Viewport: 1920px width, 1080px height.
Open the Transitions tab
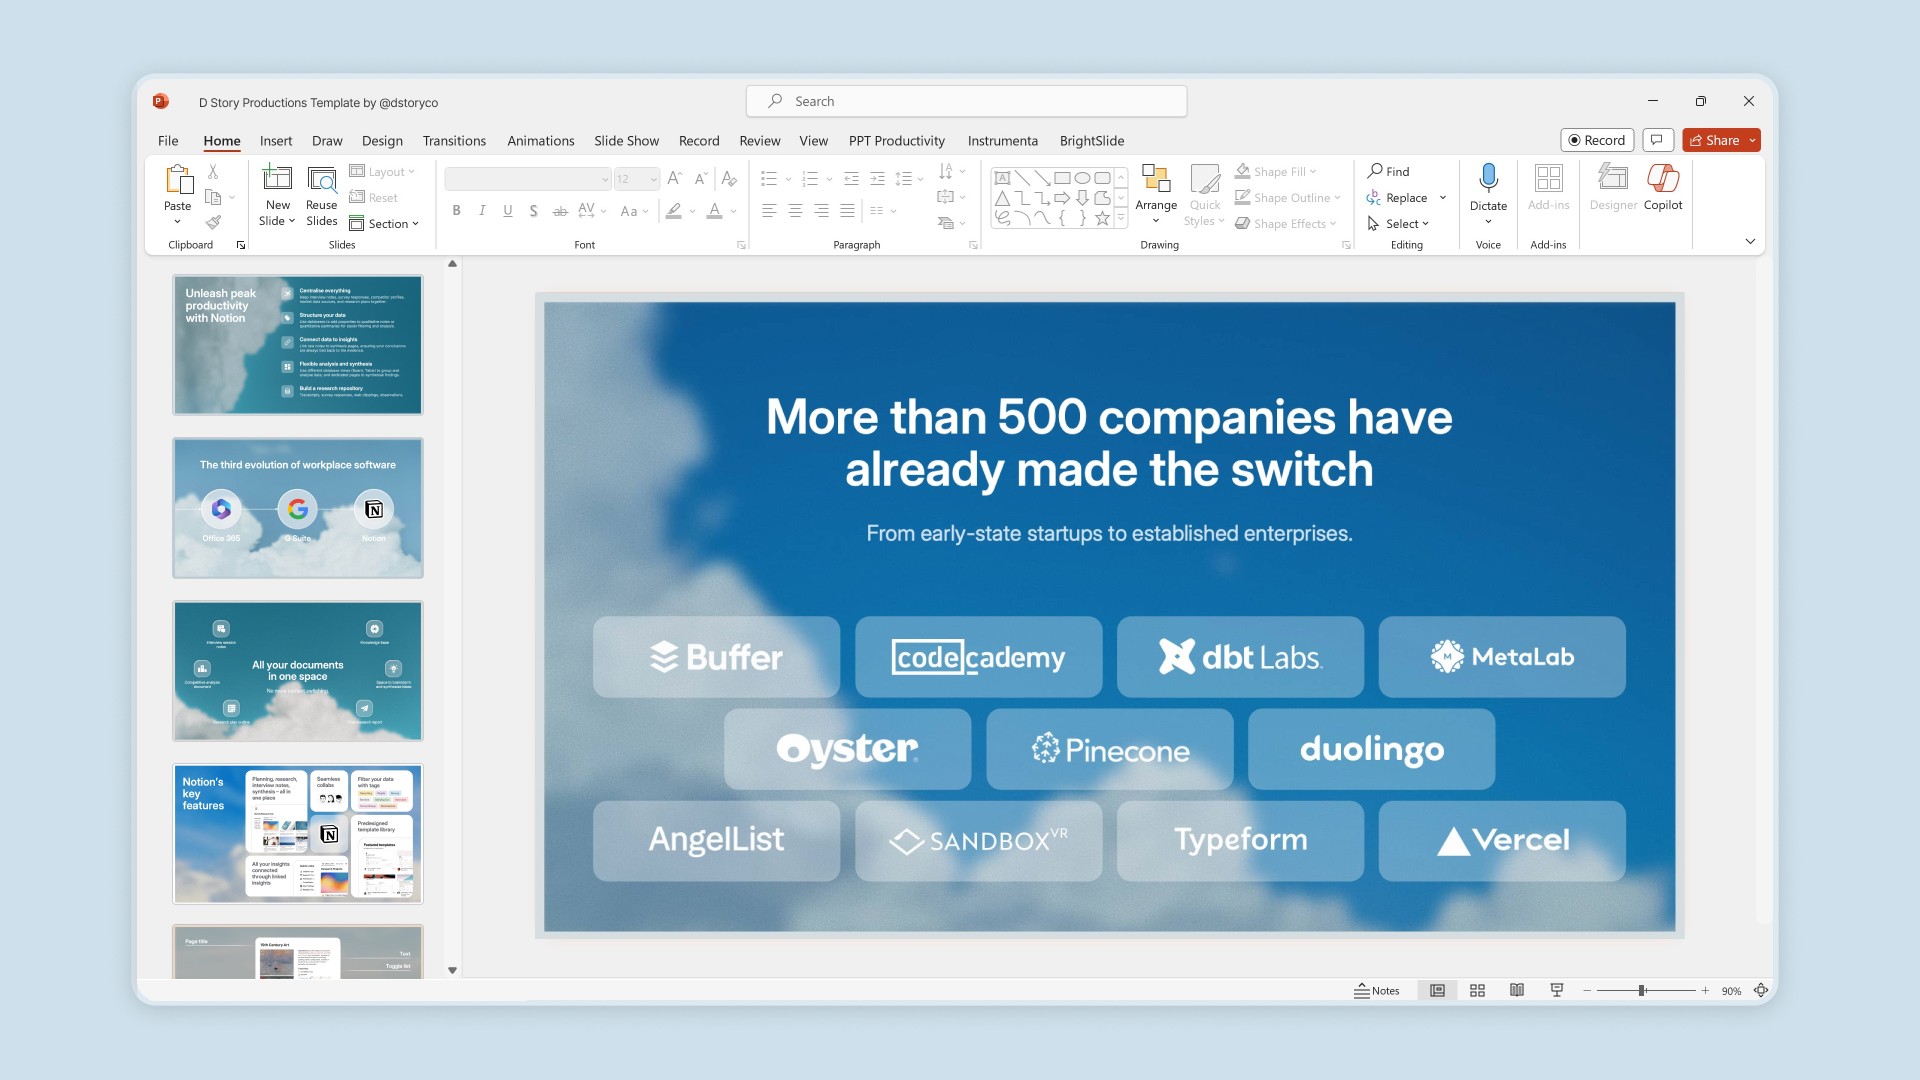click(x=454, y=141)
